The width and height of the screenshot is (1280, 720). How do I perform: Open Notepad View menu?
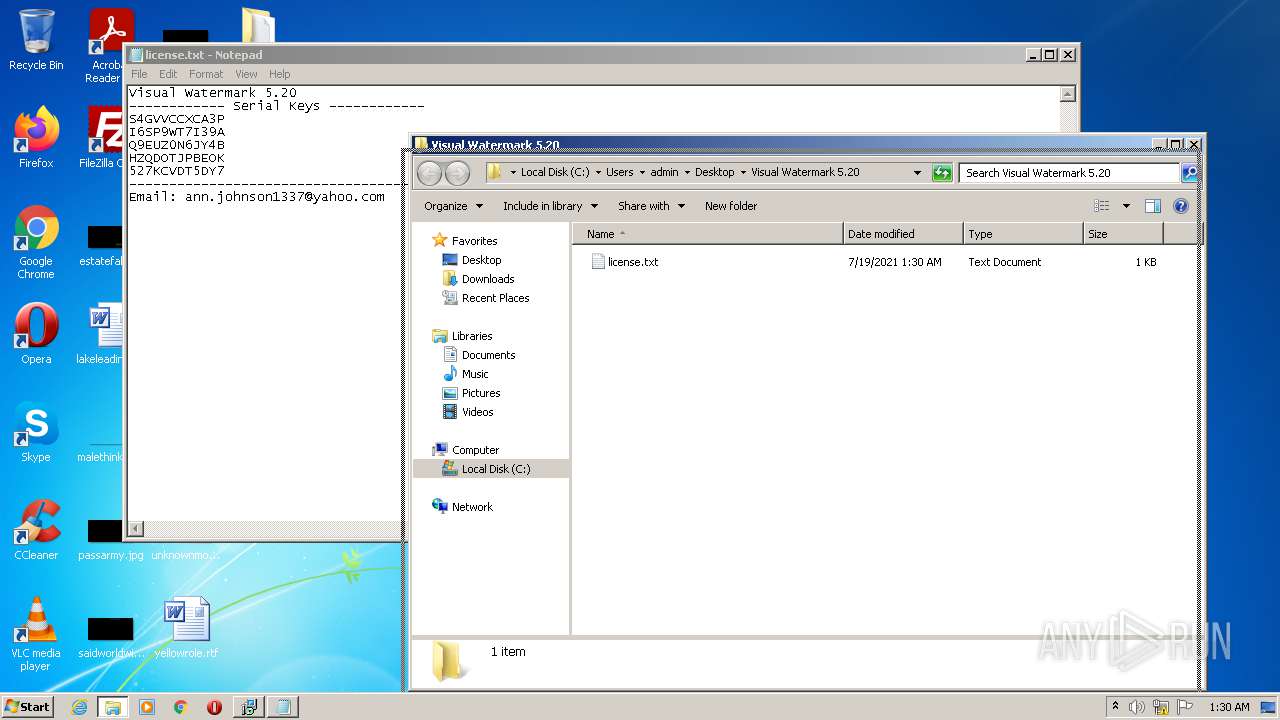coord(246,74)
